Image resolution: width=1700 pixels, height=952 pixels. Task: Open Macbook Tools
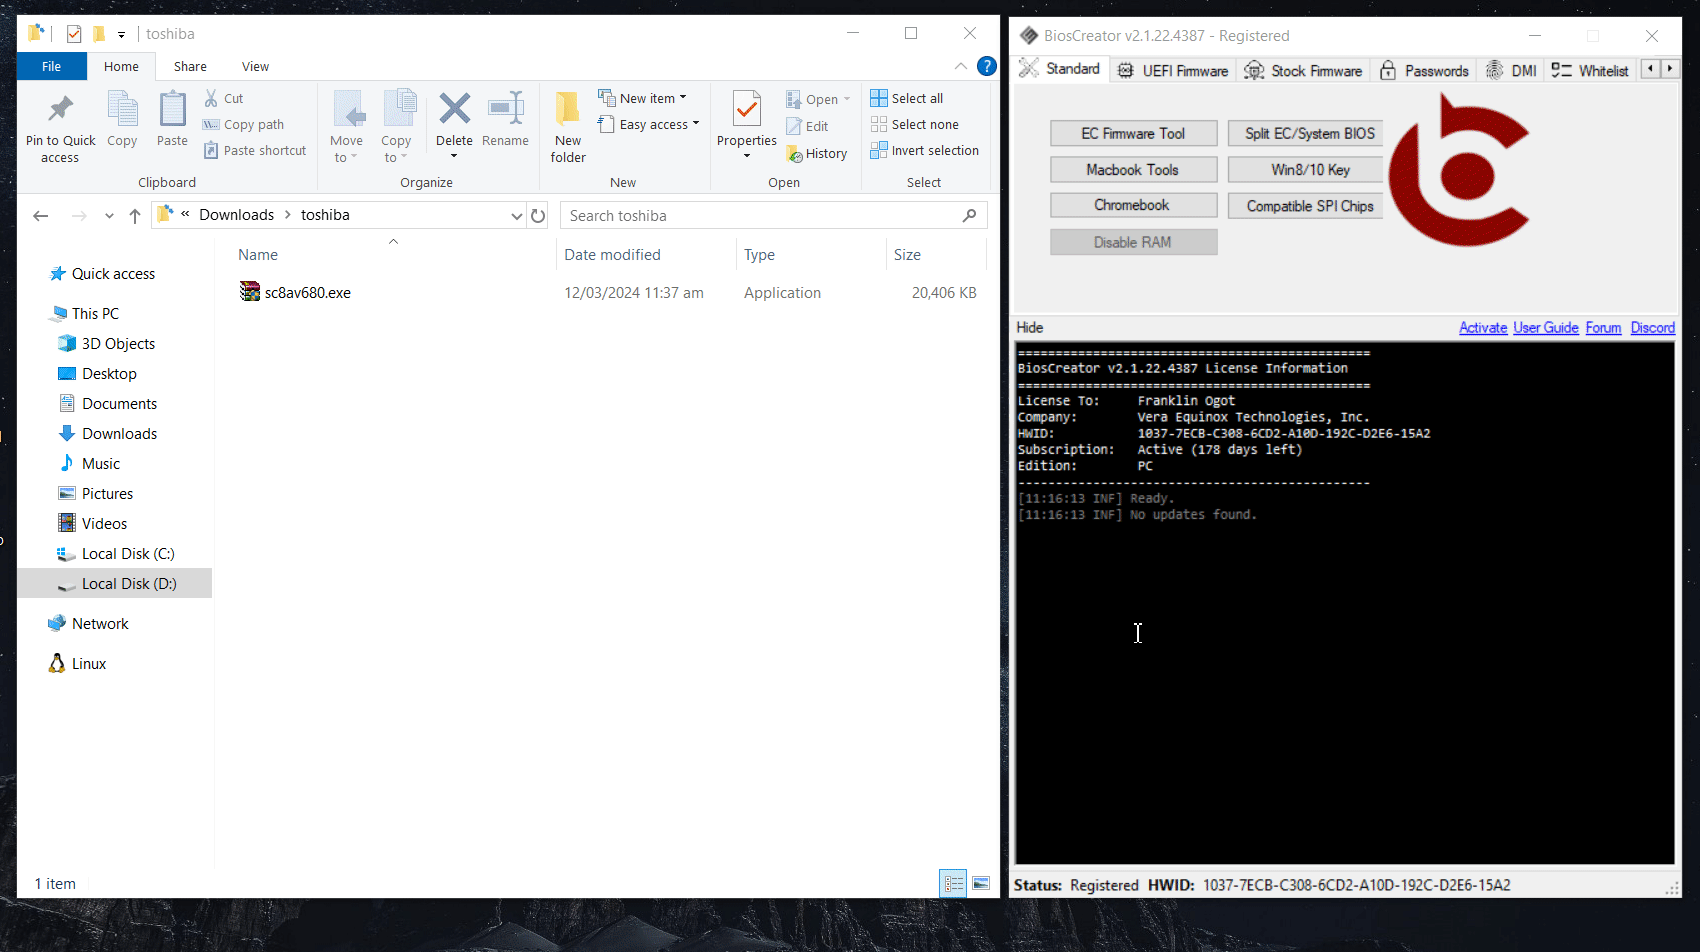pyautogui.click(x=1133, y=169)
